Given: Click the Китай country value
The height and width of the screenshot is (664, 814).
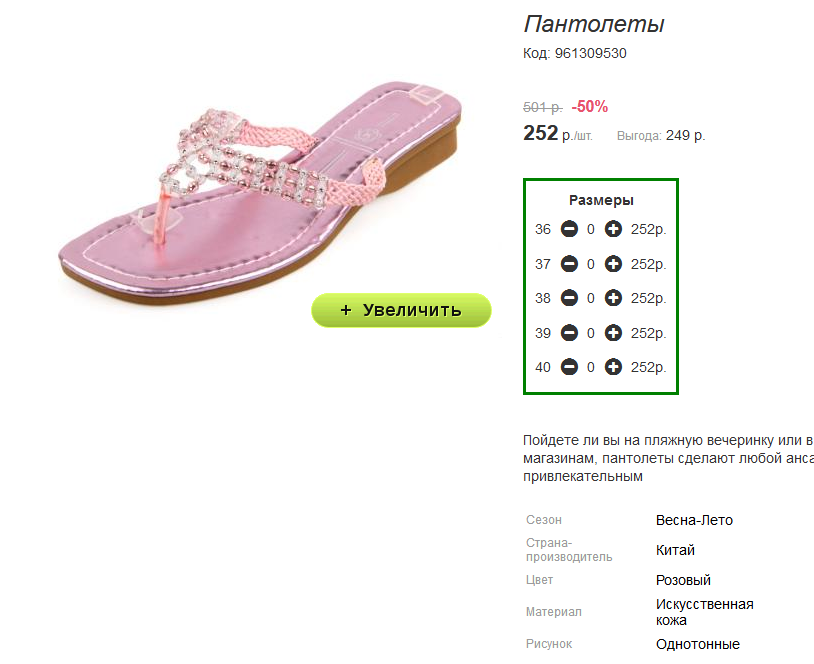Looking at the screenshot, I should 675,550.
